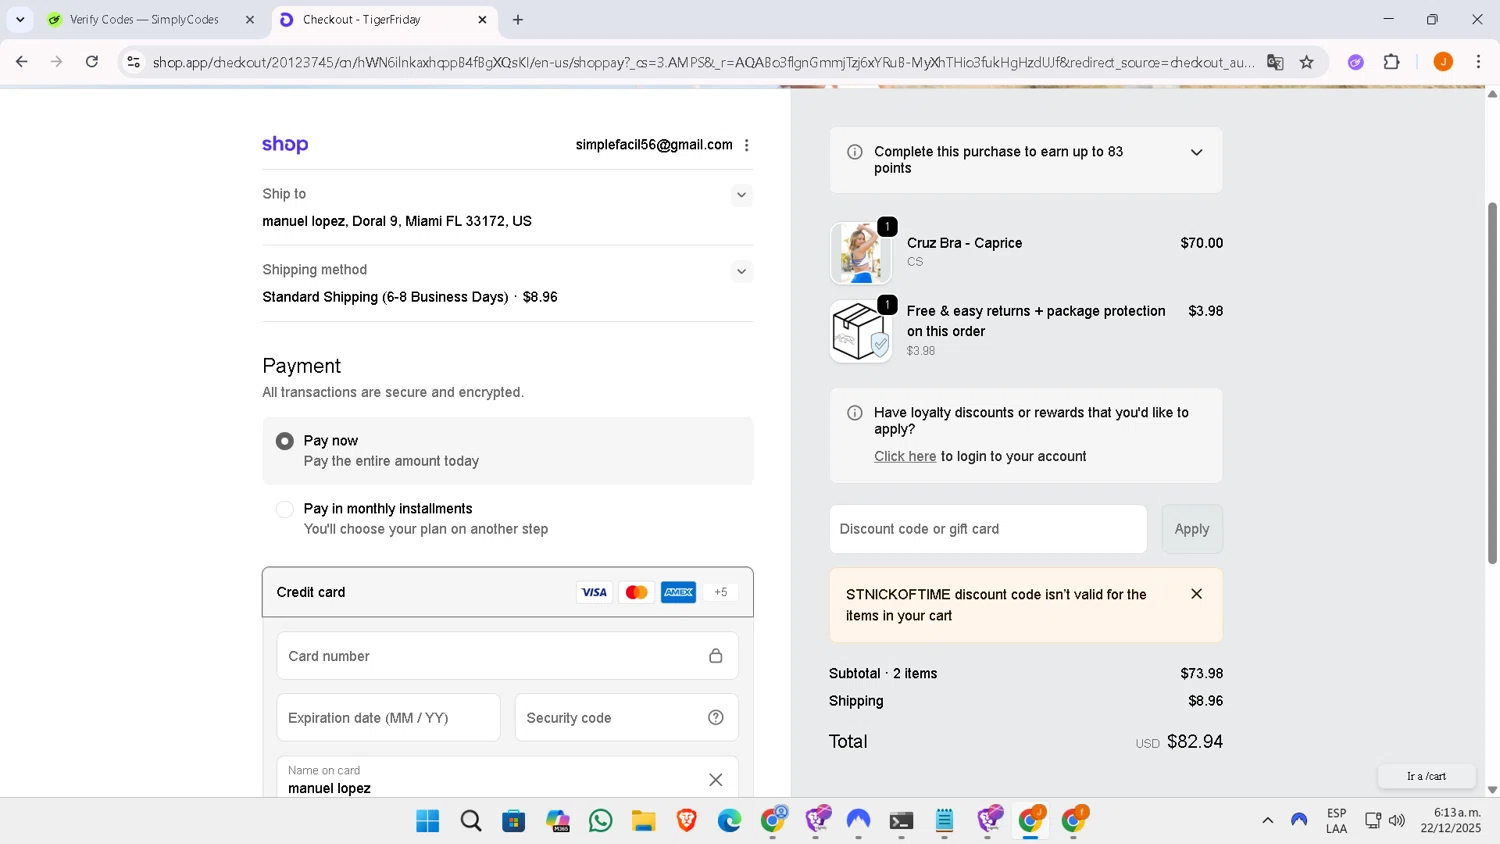Focus the Expiration date field
Image resolution: width=1500 pixels, height=844 pixels.
[388, 718]
